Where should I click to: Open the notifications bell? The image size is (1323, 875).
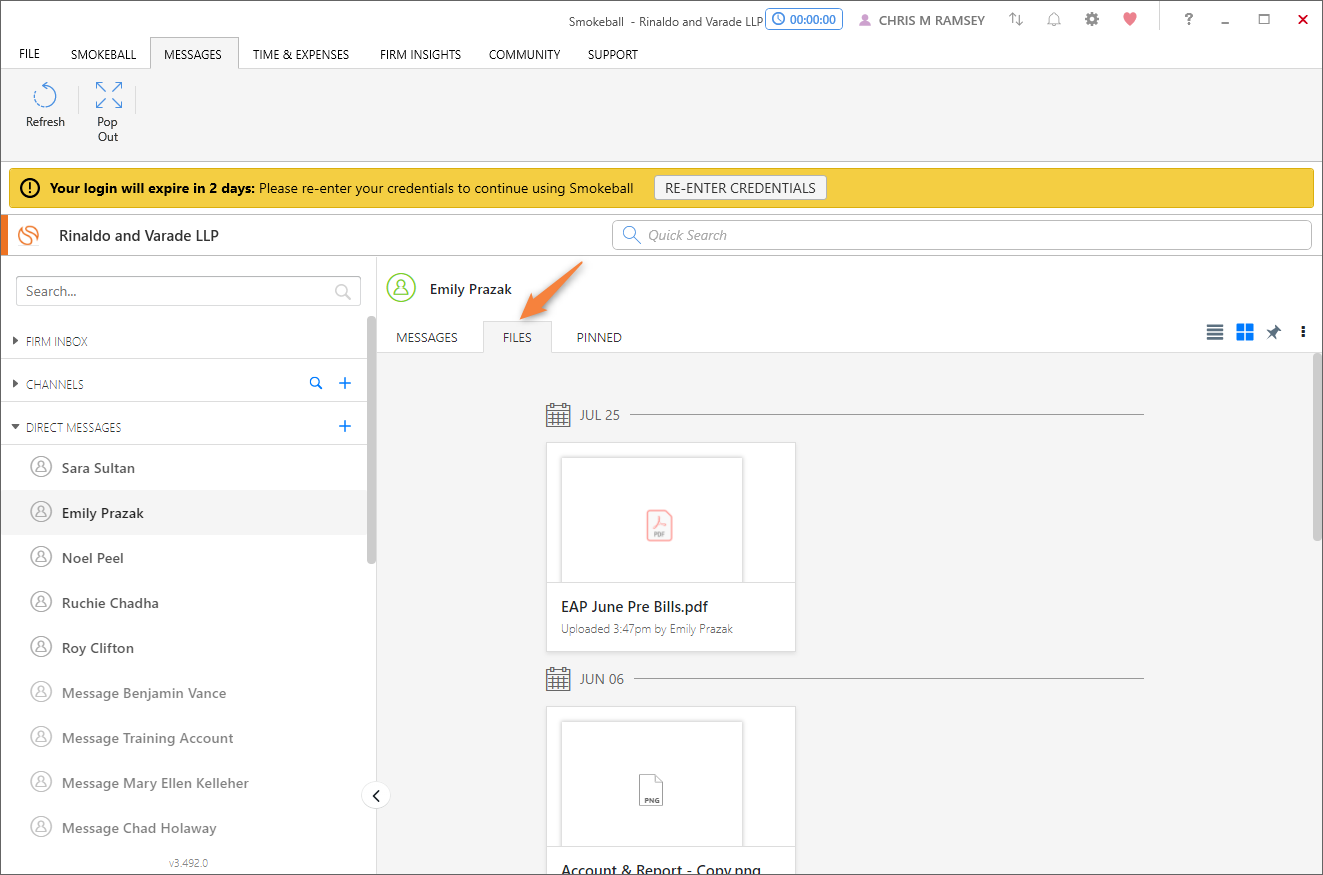click(x=1054, y=20)
